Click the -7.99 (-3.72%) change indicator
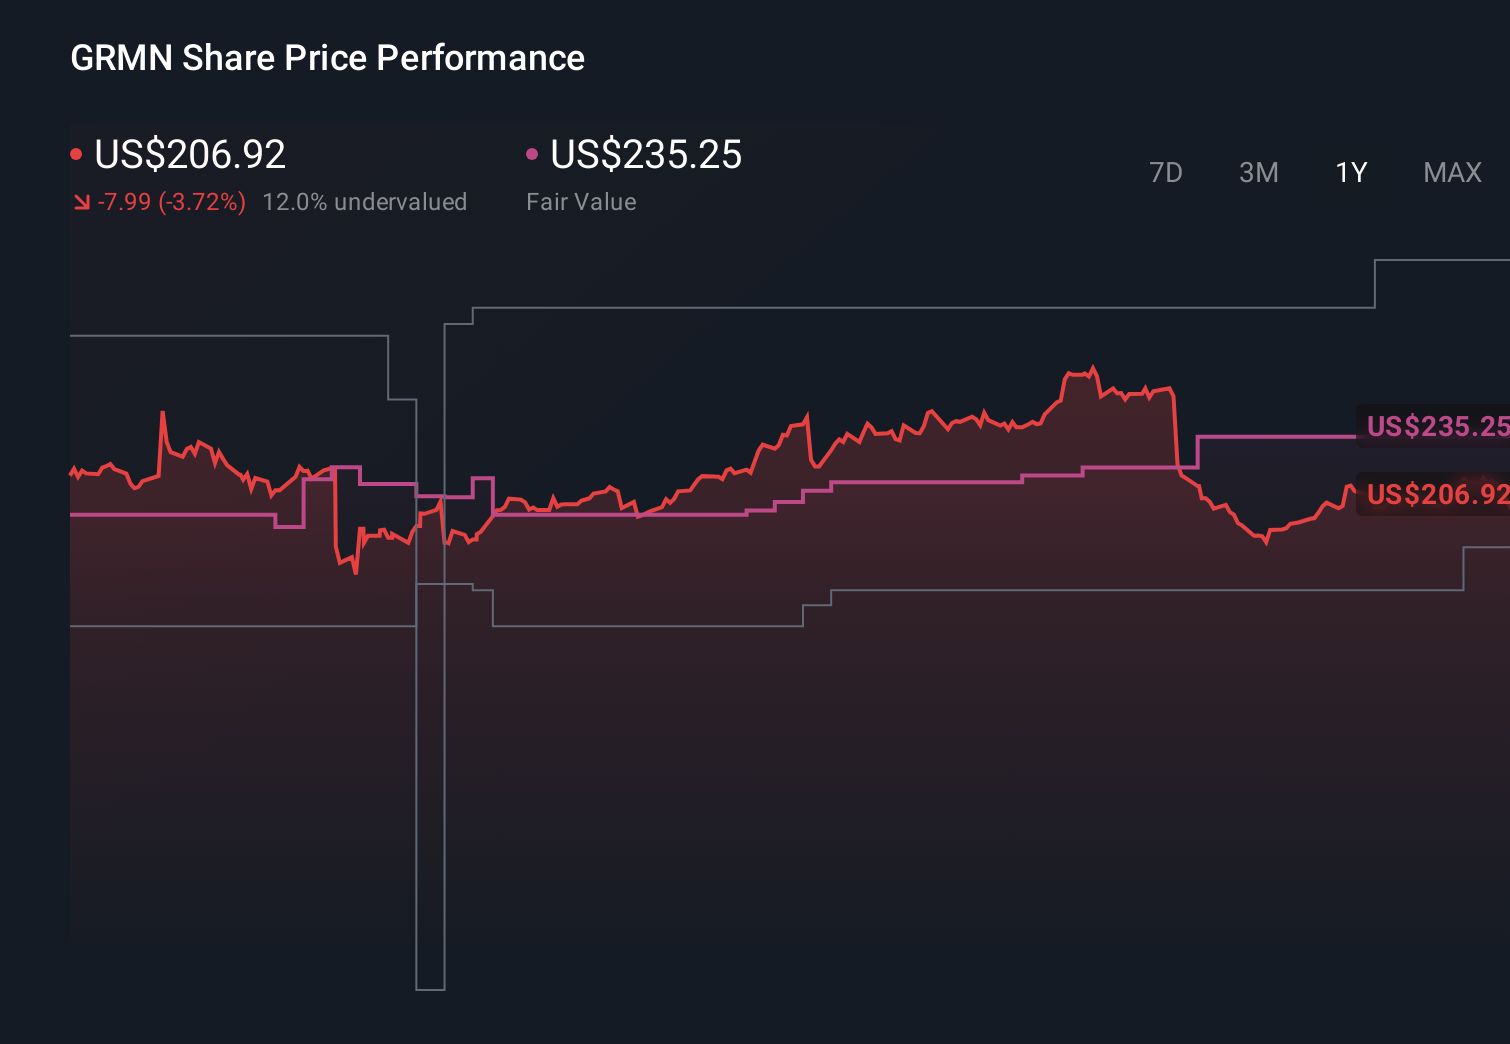Screen dimensions: 1510x1044 click(x=172, y=201)
